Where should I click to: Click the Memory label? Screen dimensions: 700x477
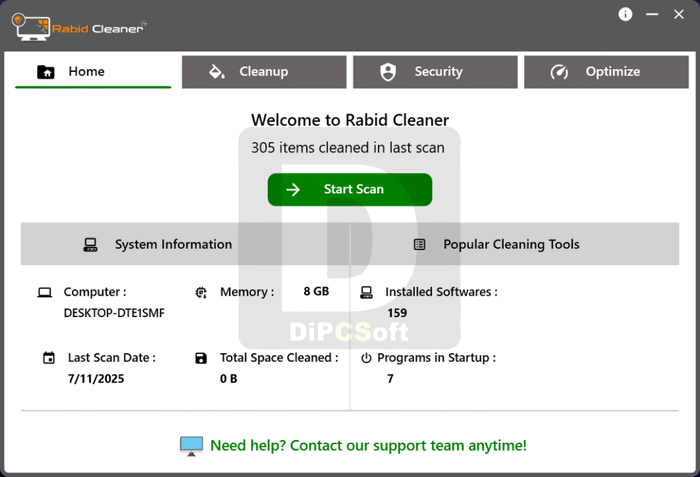coord(247,292)
